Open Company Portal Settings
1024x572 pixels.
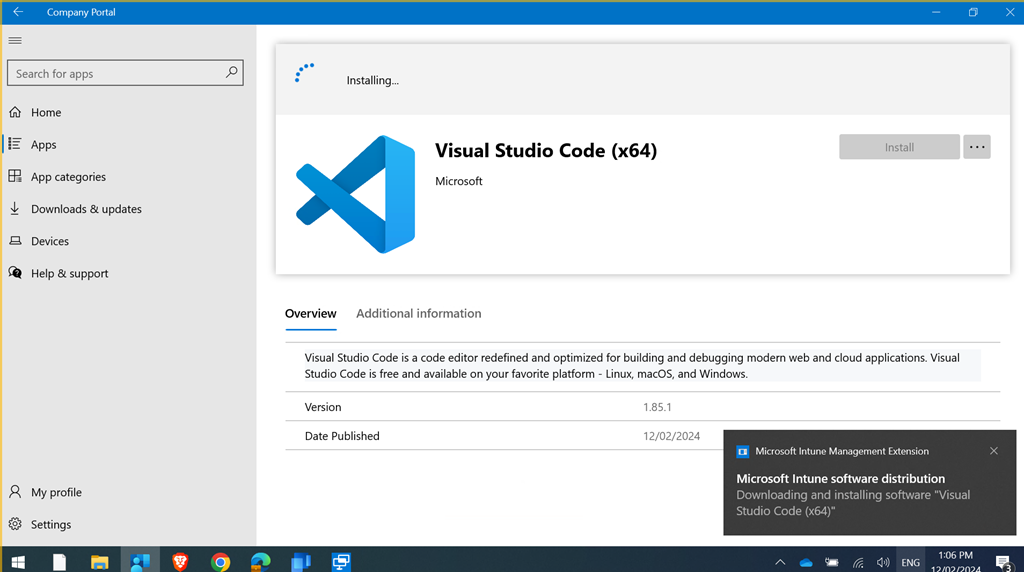pyautogui.click(x=50, y=524)
